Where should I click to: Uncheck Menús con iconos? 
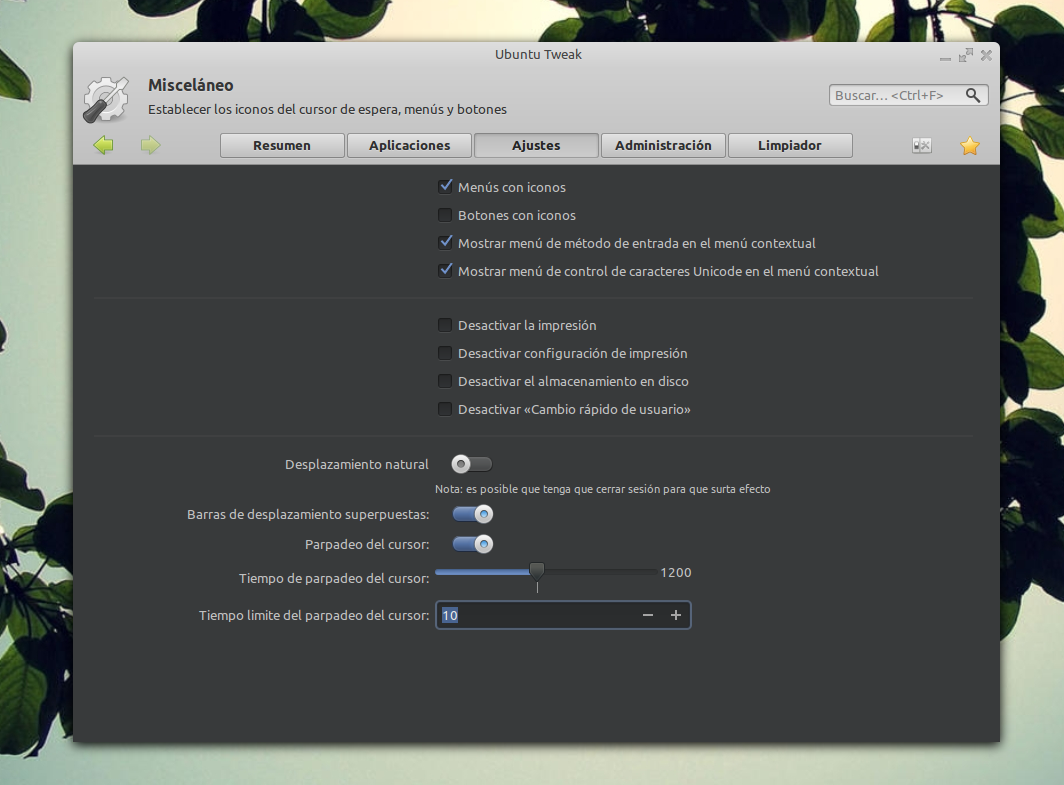pyautogui.click(x=445, y=187)
